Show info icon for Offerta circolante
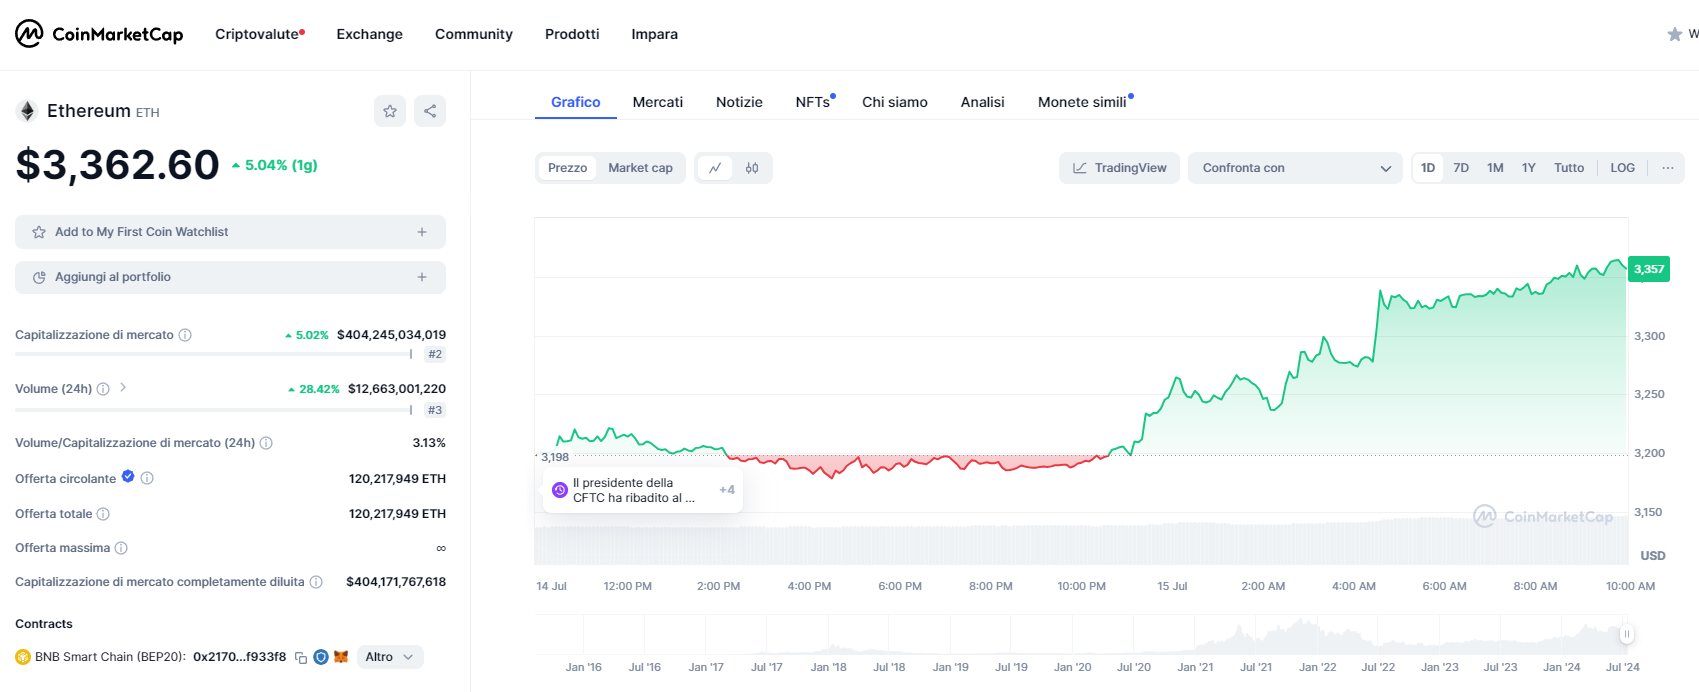This screenshot has height=692, width=1699. [147, 478]
